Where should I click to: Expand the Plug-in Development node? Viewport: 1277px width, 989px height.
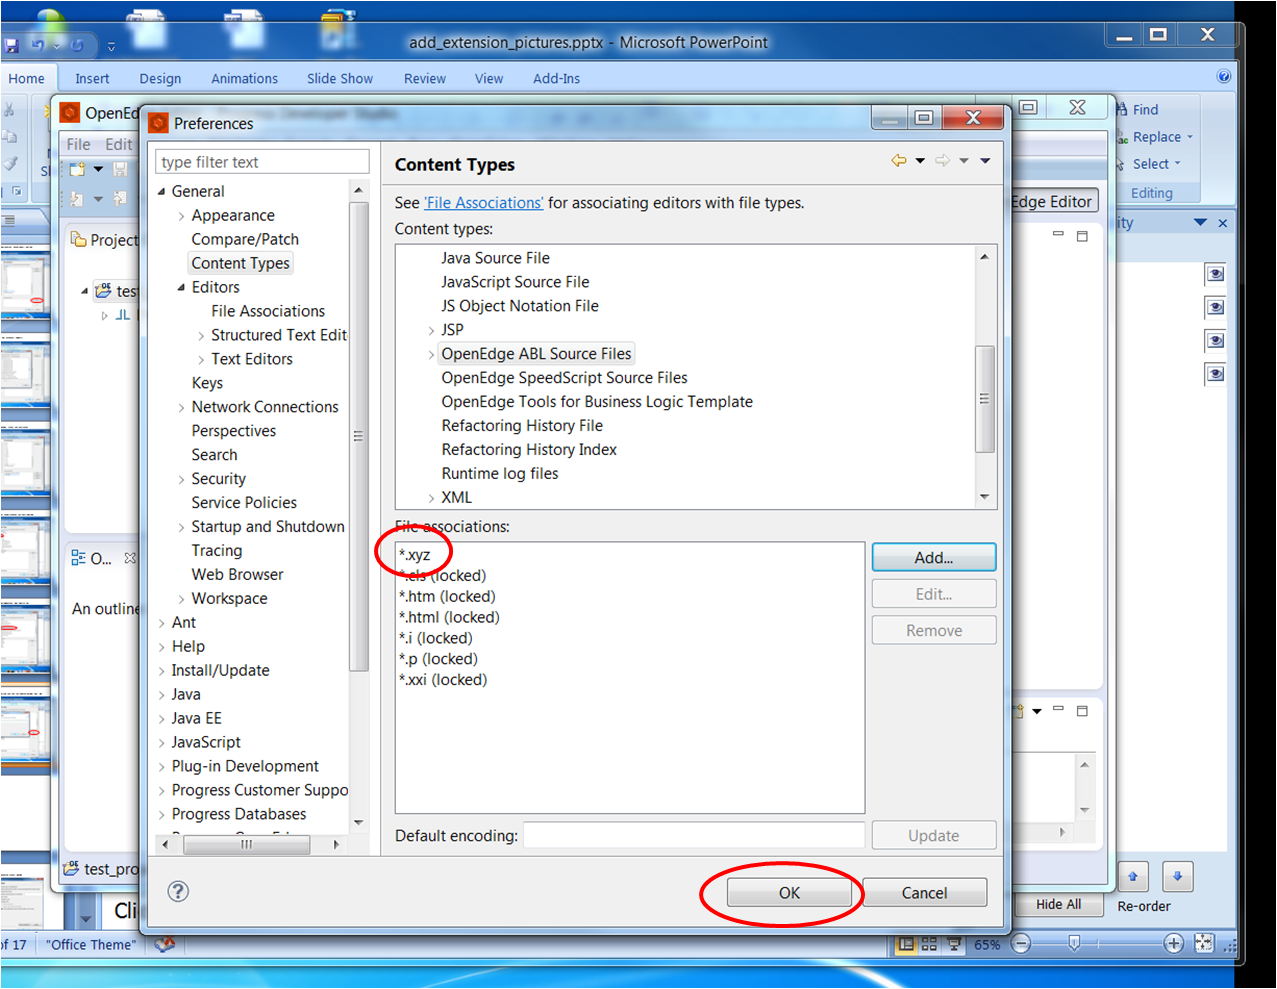161,767
